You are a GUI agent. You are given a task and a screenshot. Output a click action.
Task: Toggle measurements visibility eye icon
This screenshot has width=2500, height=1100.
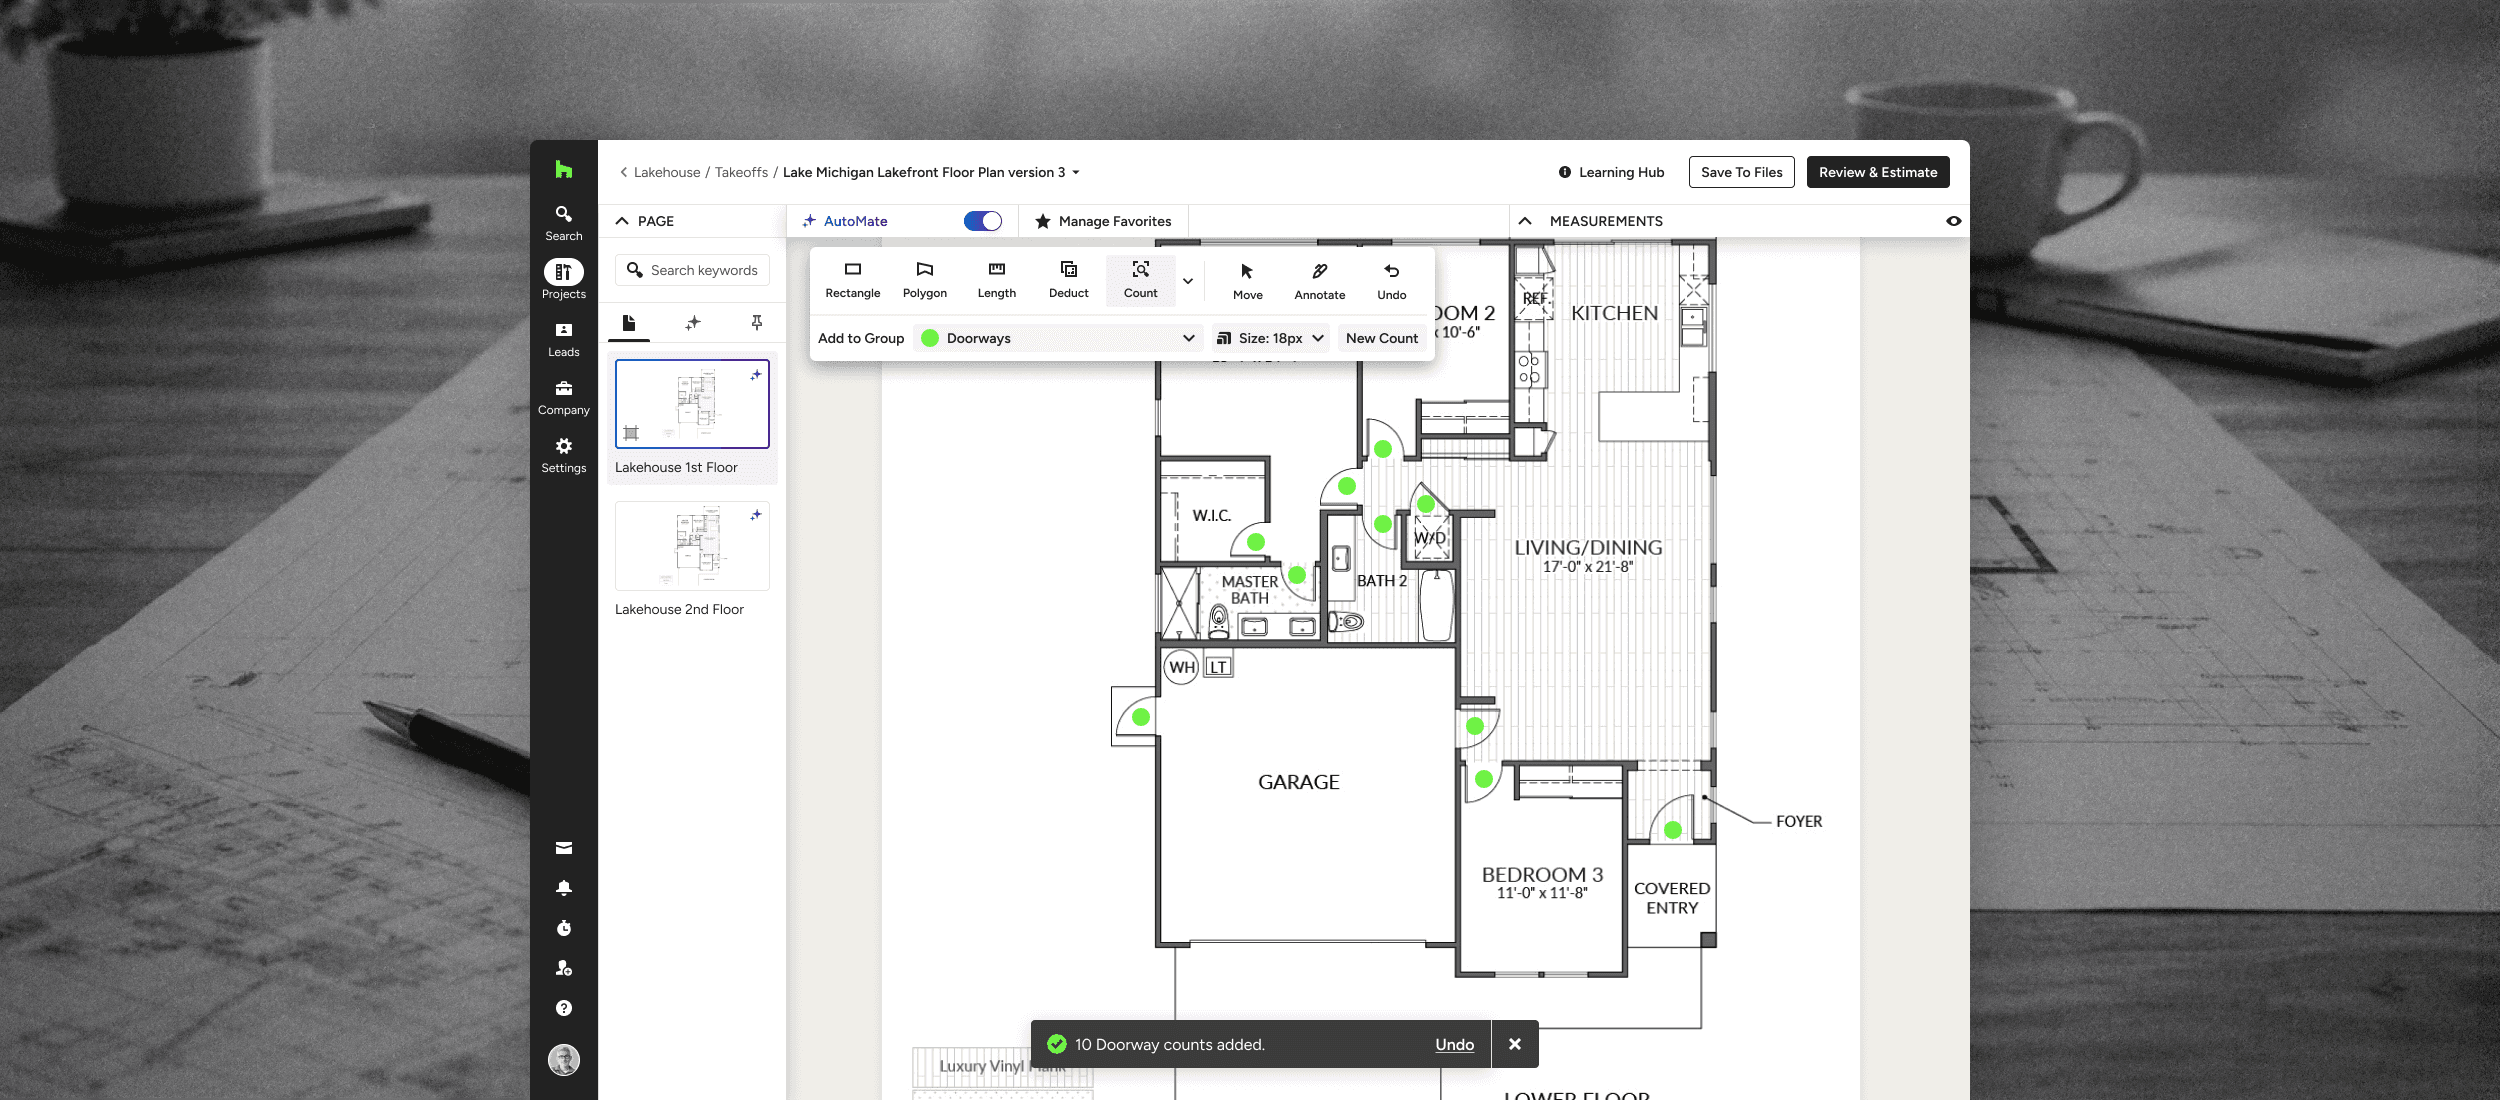1953,221
